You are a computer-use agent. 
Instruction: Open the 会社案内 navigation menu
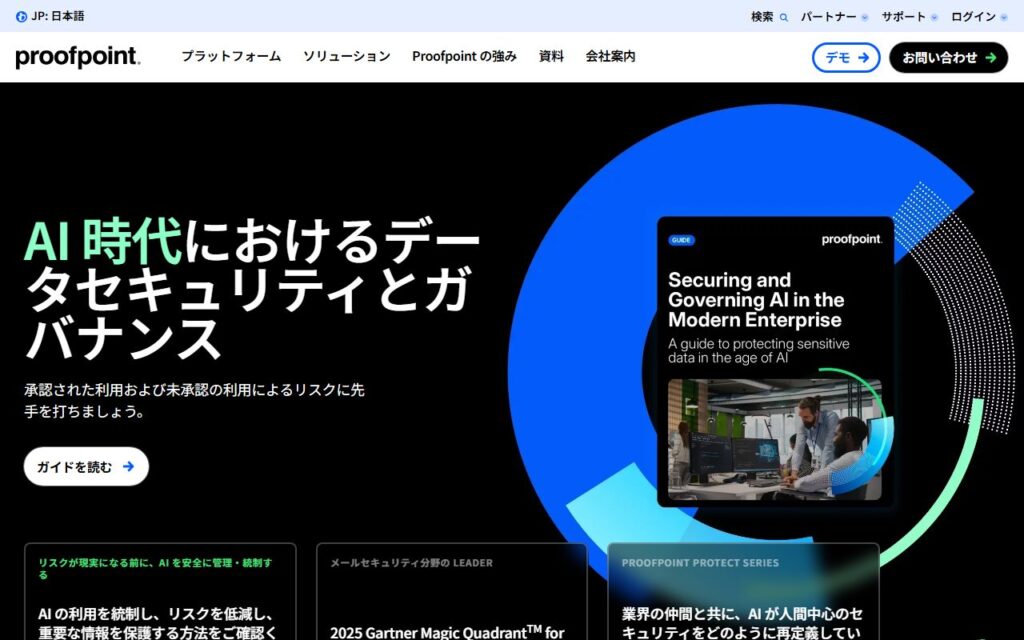coord(610,56)
